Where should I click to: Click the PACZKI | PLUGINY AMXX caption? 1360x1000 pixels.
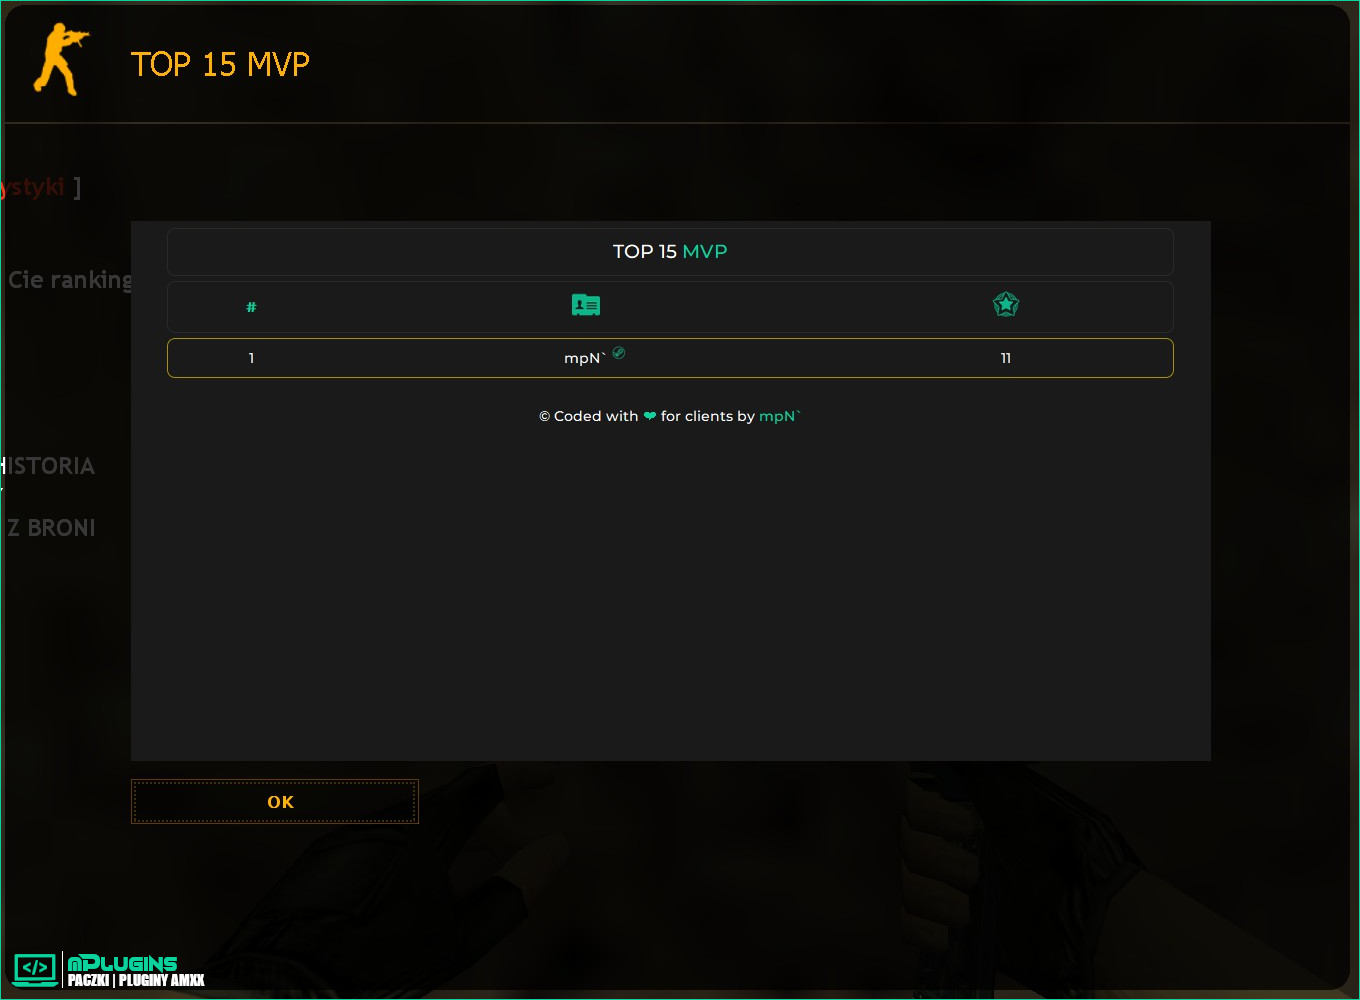coord(136,980)
